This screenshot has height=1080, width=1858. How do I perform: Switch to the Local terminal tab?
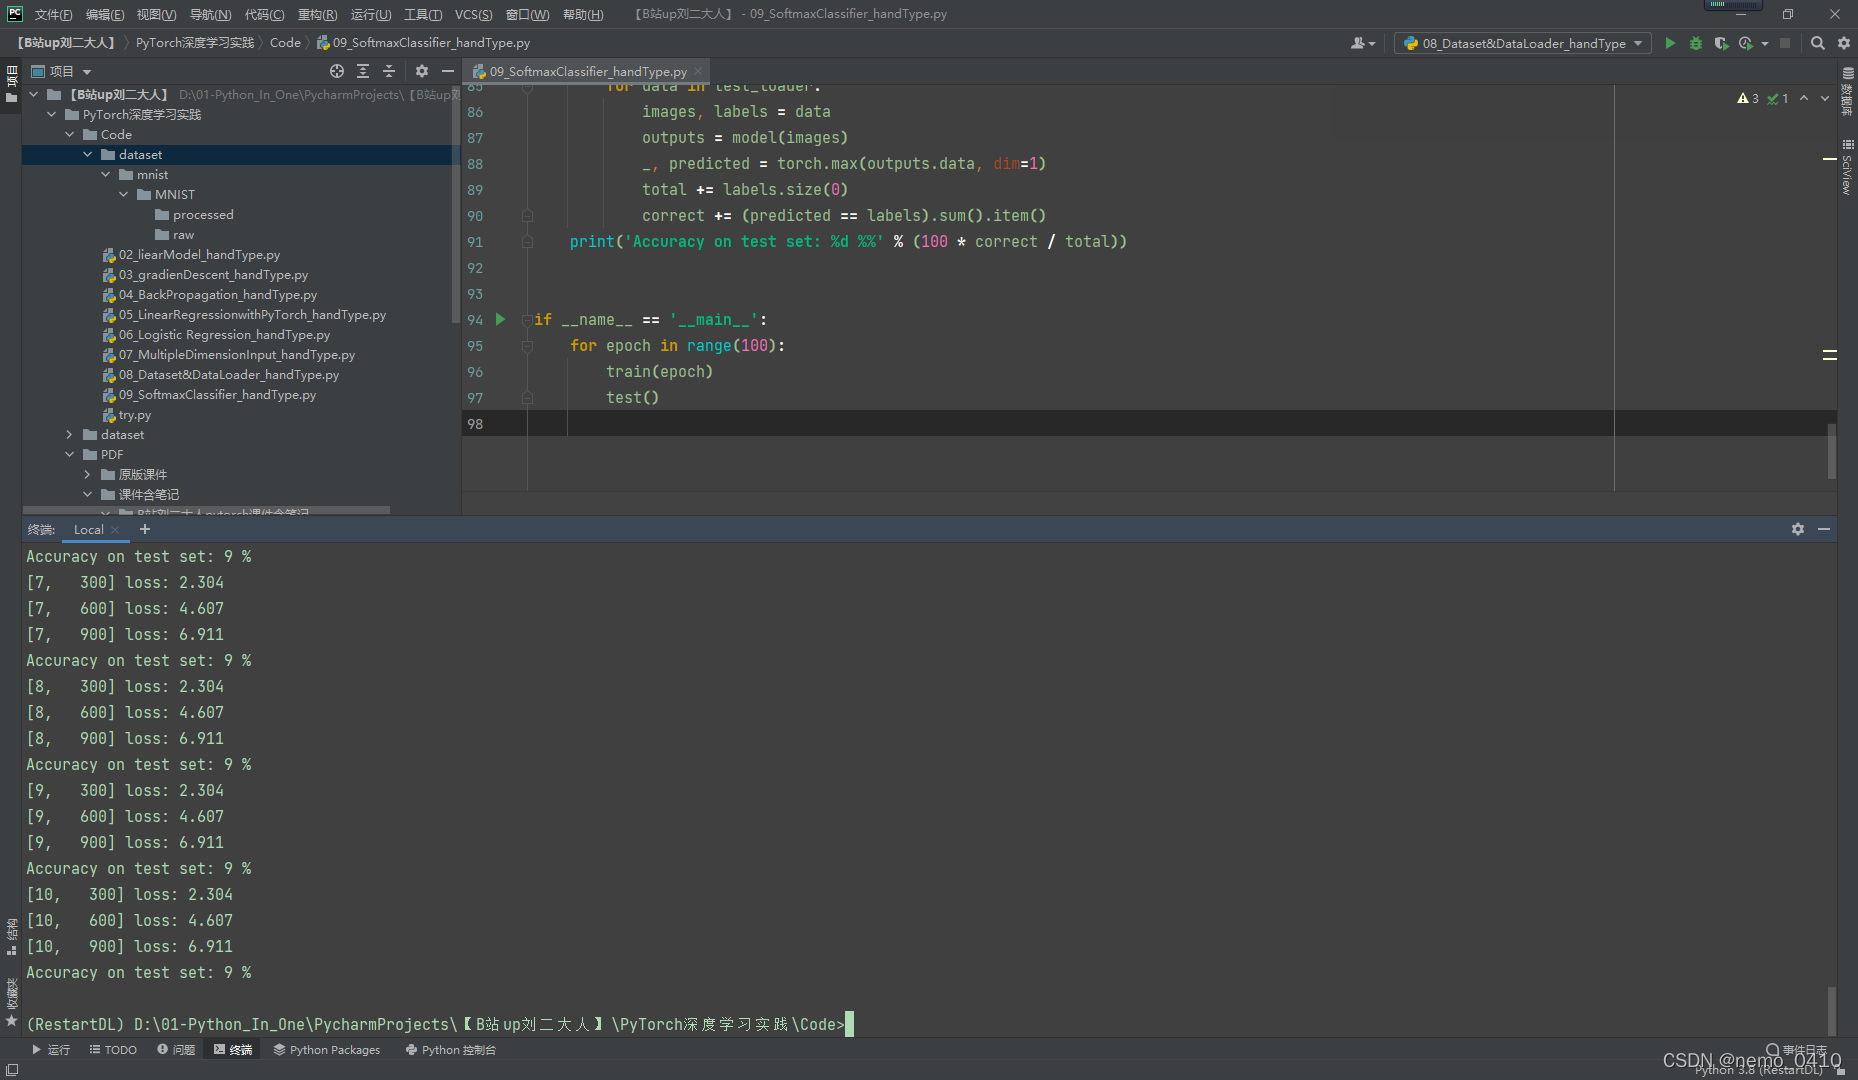(x=88, y=529)
